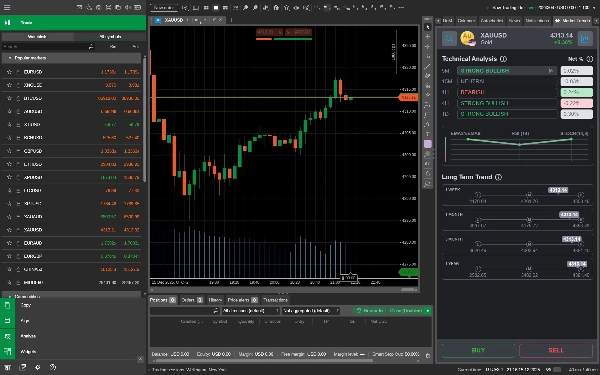
Task: Click the Long Term Trend info icon
Action: pyautogui.click(x=498, y=177)
